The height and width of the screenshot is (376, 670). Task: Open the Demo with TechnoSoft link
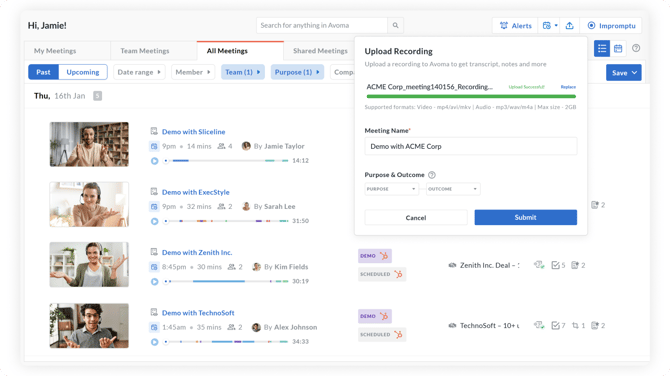(198, 313)
